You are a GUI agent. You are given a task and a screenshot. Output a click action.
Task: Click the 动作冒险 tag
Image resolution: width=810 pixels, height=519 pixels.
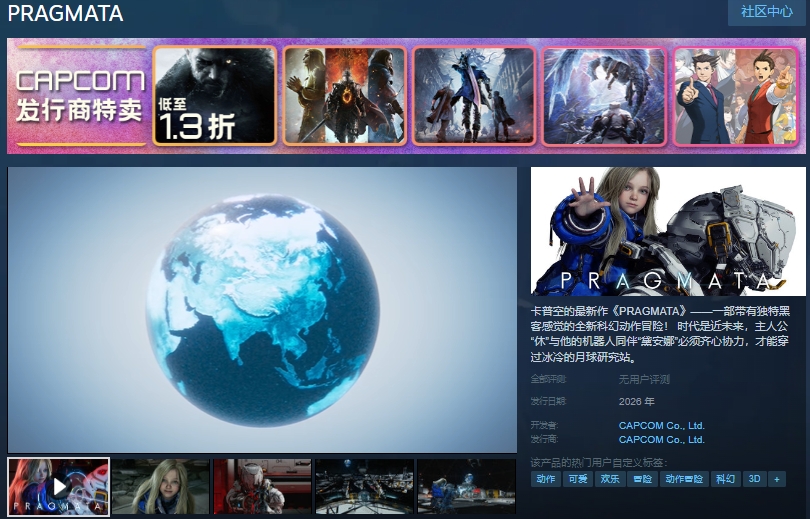coord(684,479)
